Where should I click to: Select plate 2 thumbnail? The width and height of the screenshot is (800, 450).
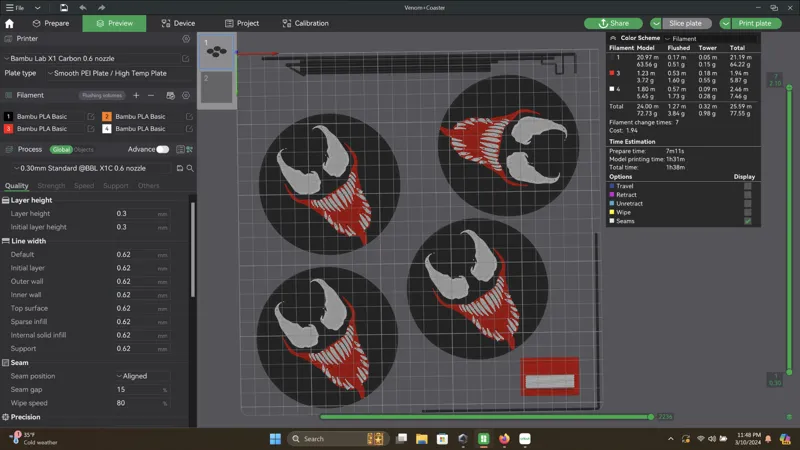(x=217, y=88)
